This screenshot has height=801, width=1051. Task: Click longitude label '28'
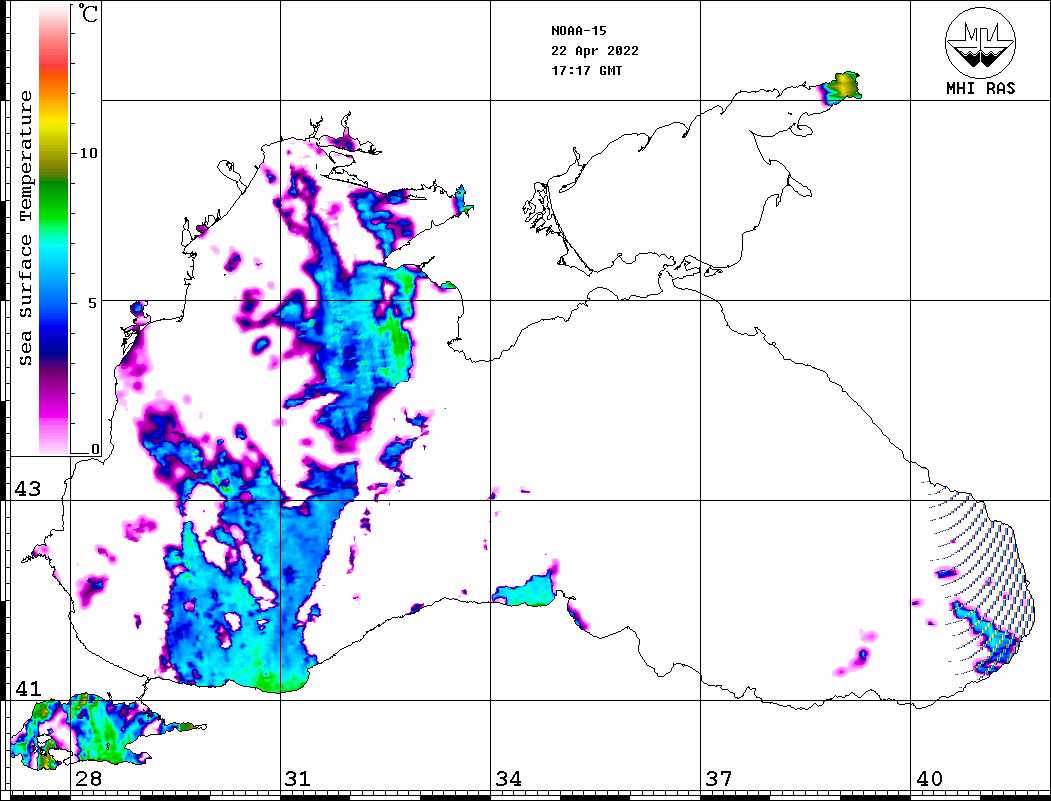coord(88,779)
